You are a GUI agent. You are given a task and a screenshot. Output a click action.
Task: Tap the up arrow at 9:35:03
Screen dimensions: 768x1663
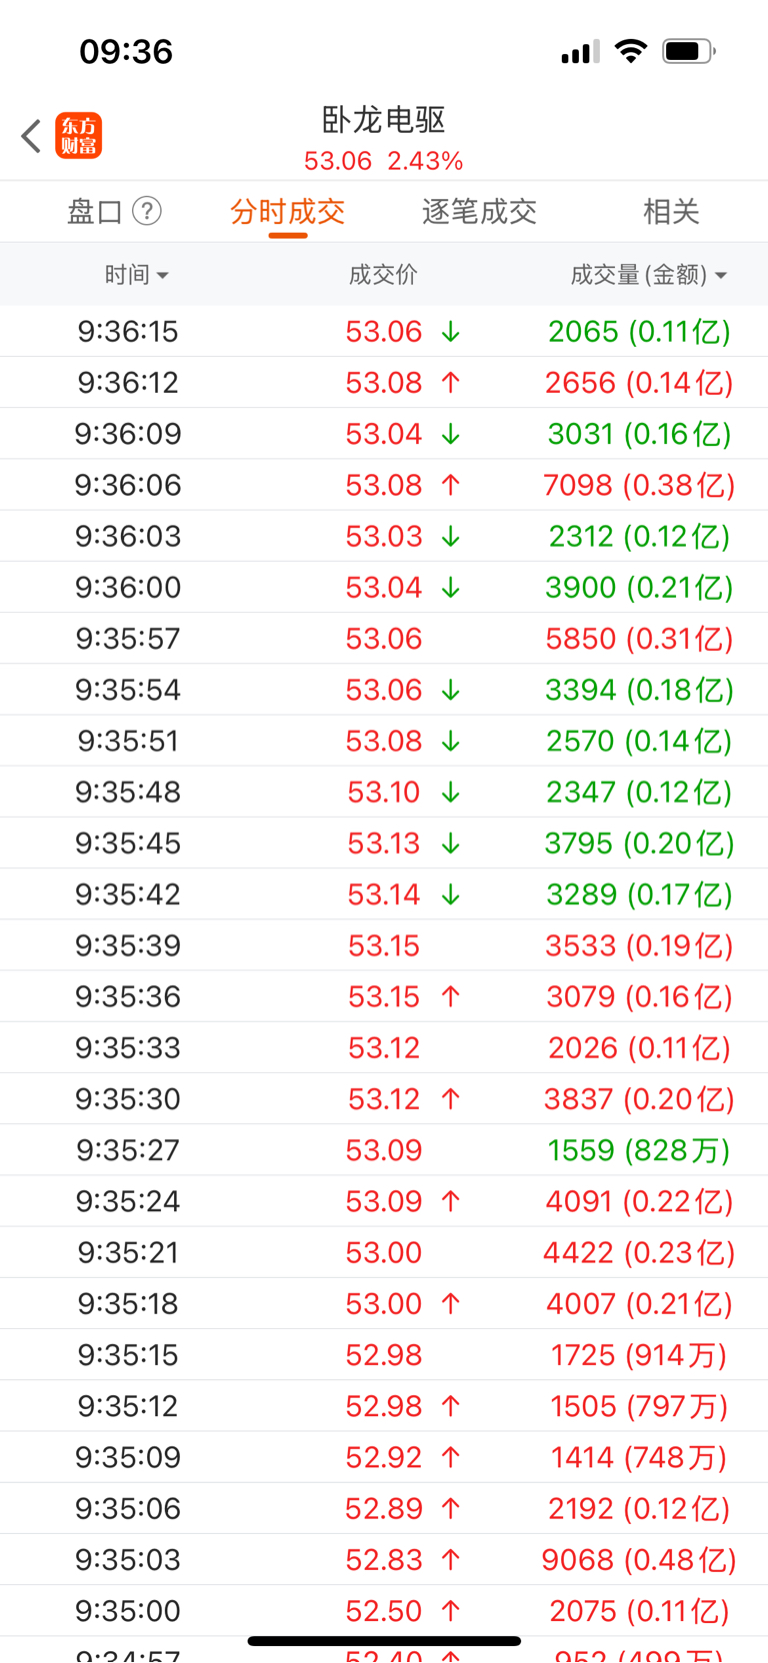coord(451,1559)
